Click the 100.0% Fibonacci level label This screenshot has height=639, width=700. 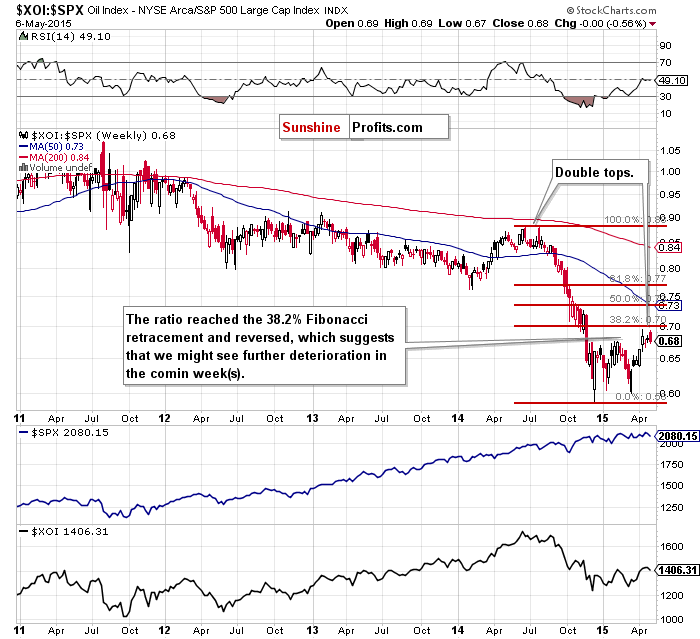click(633, 219)
